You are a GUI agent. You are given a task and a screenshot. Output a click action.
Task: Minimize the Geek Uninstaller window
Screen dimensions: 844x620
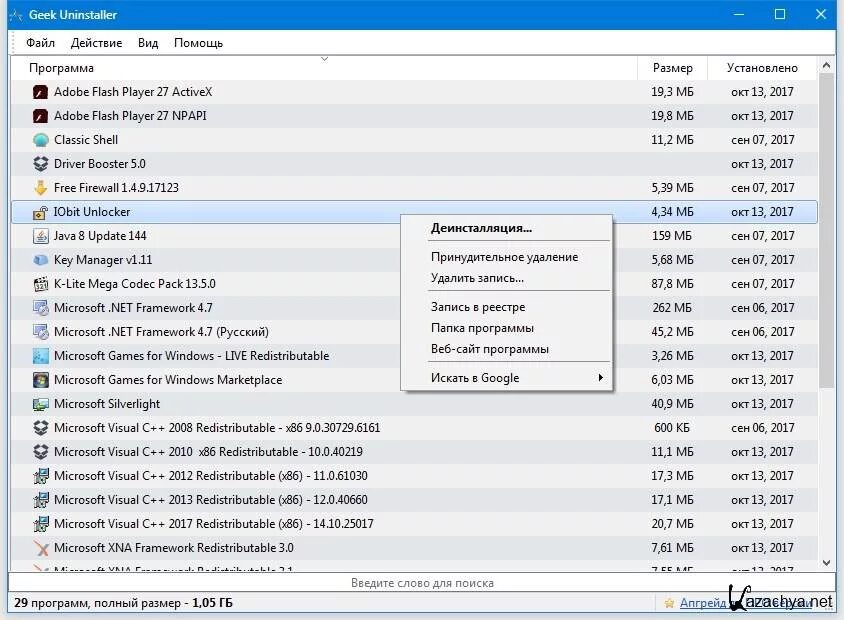[x=738, y=15]
